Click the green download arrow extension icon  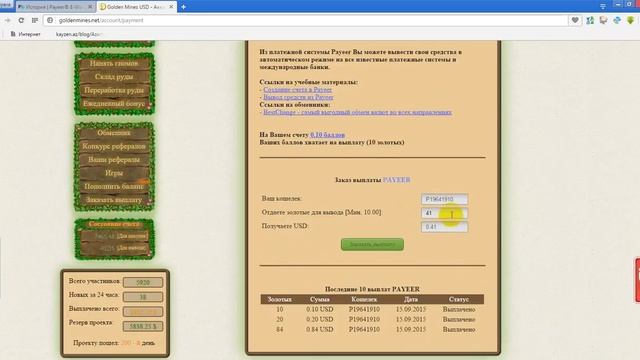click(x=631, y=20)
